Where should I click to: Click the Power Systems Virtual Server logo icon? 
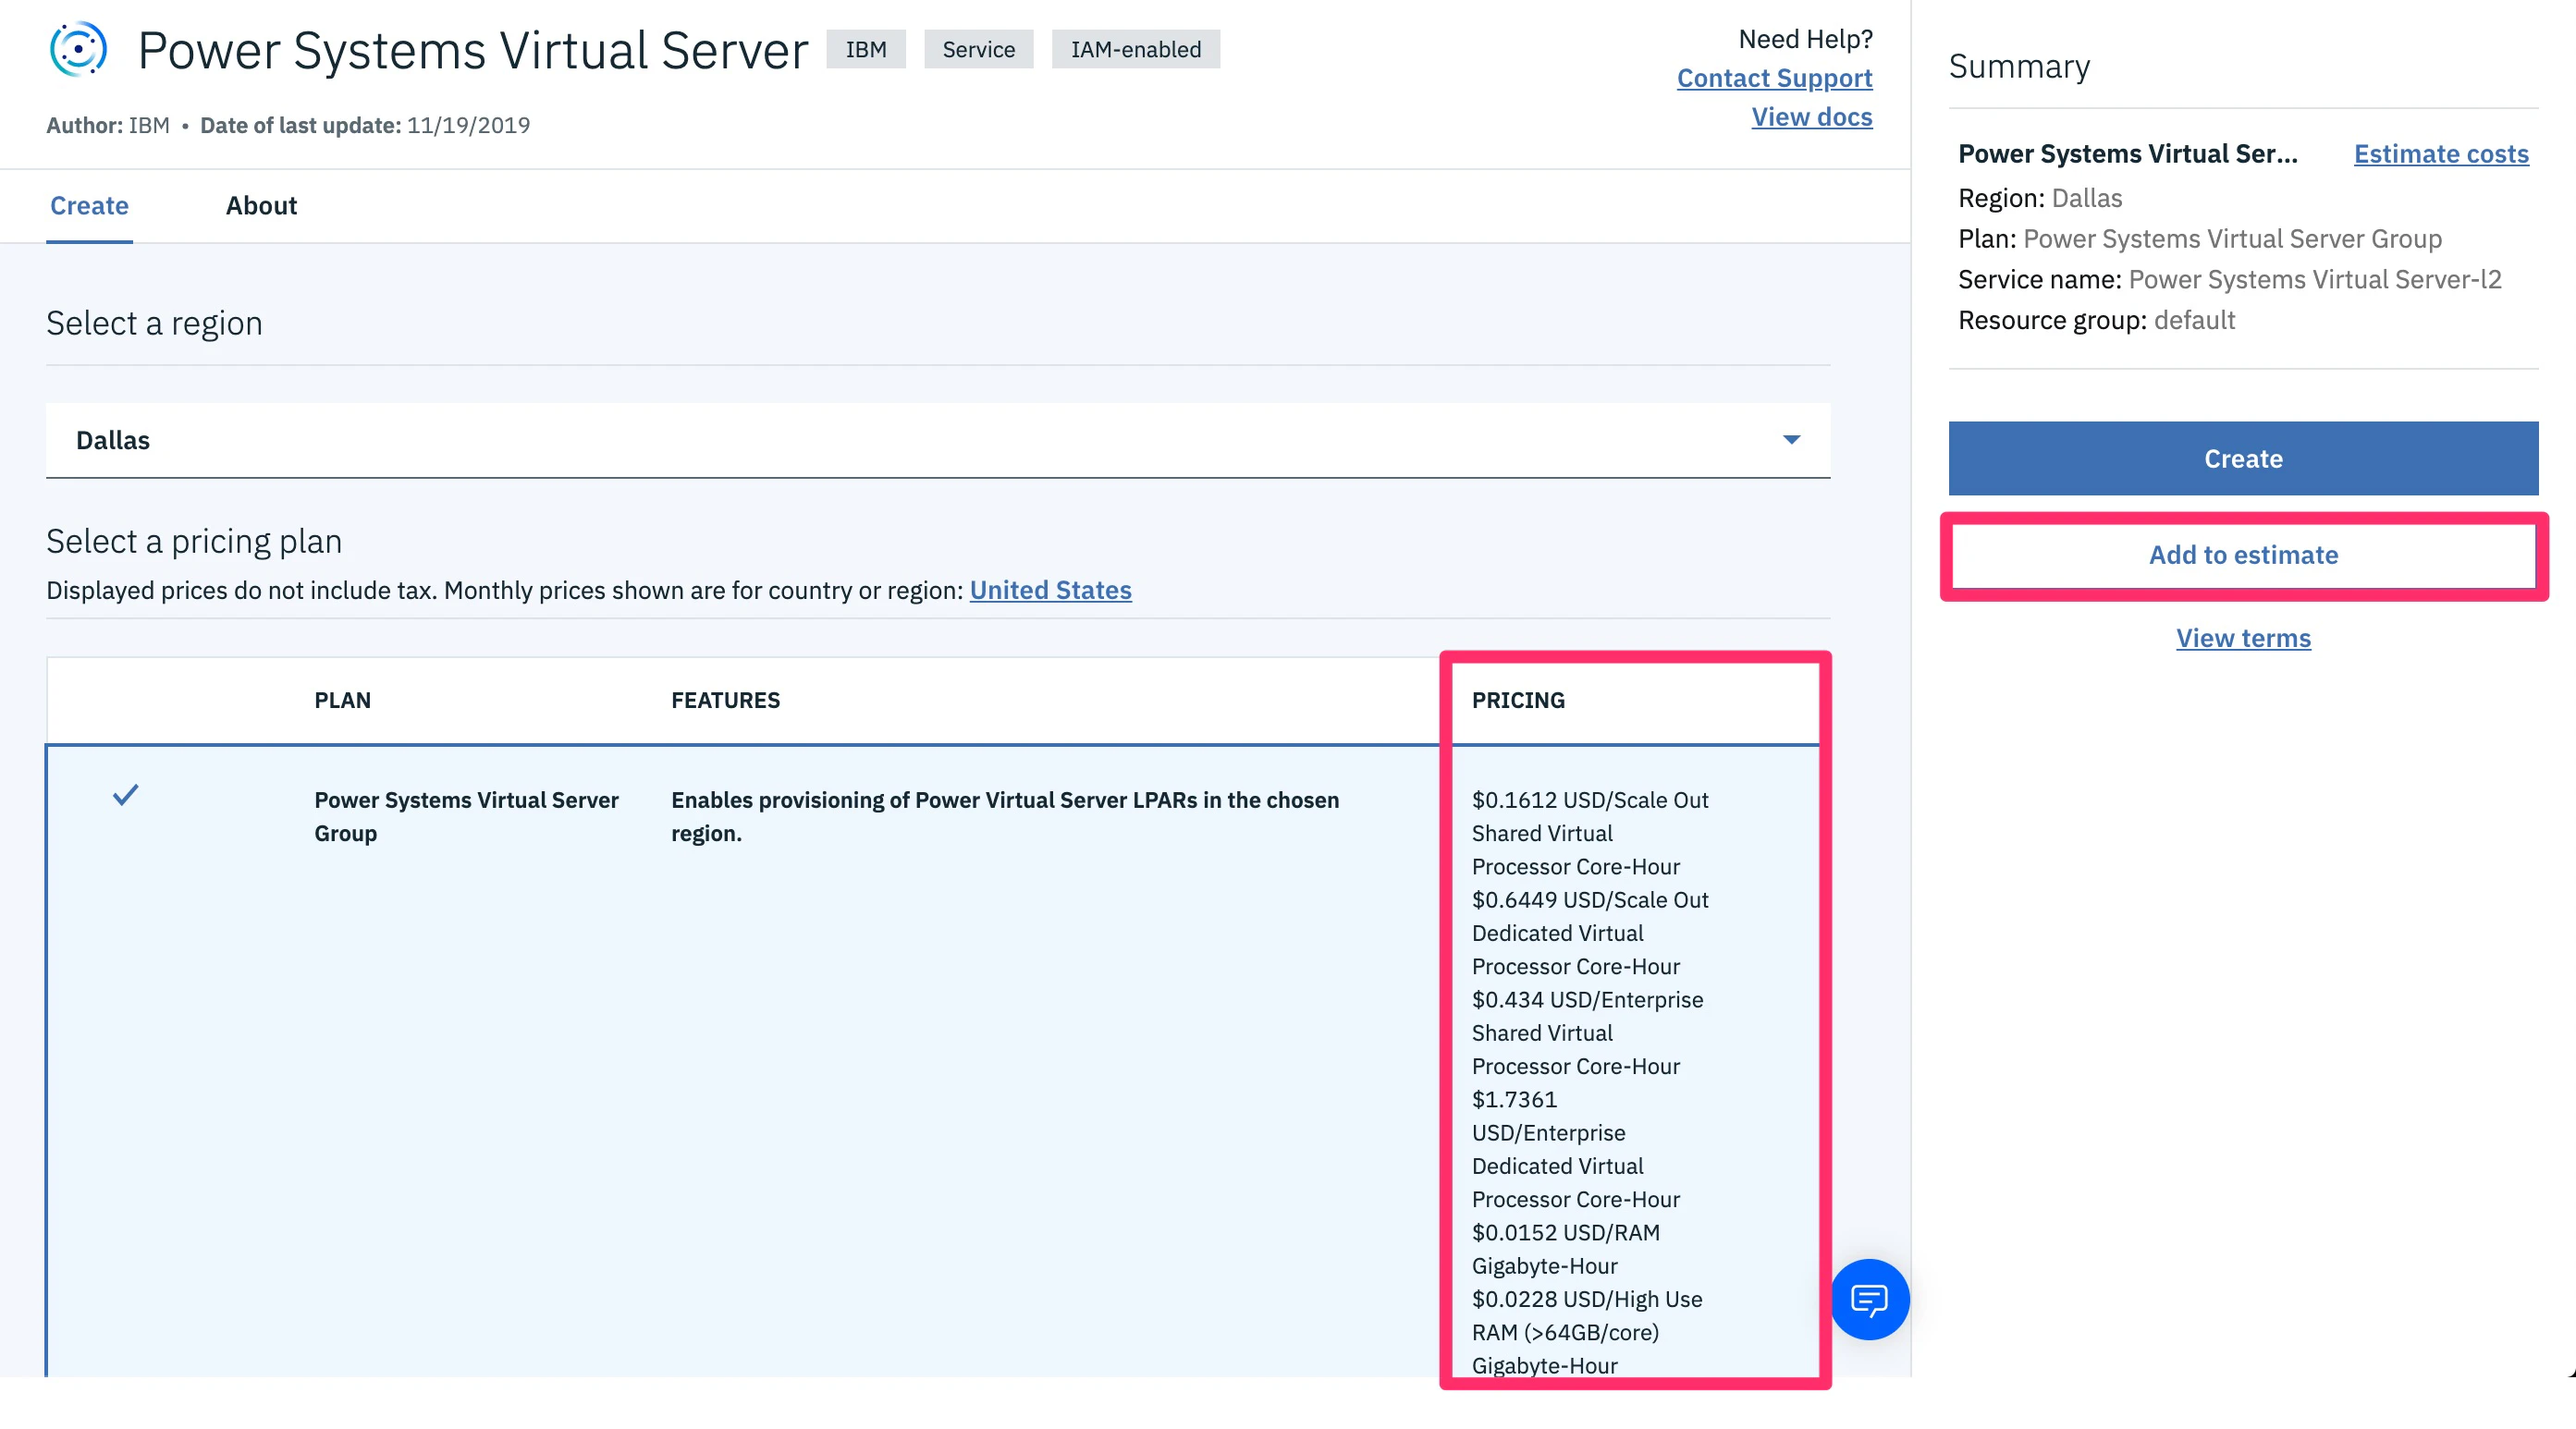[x=78, y=49]
